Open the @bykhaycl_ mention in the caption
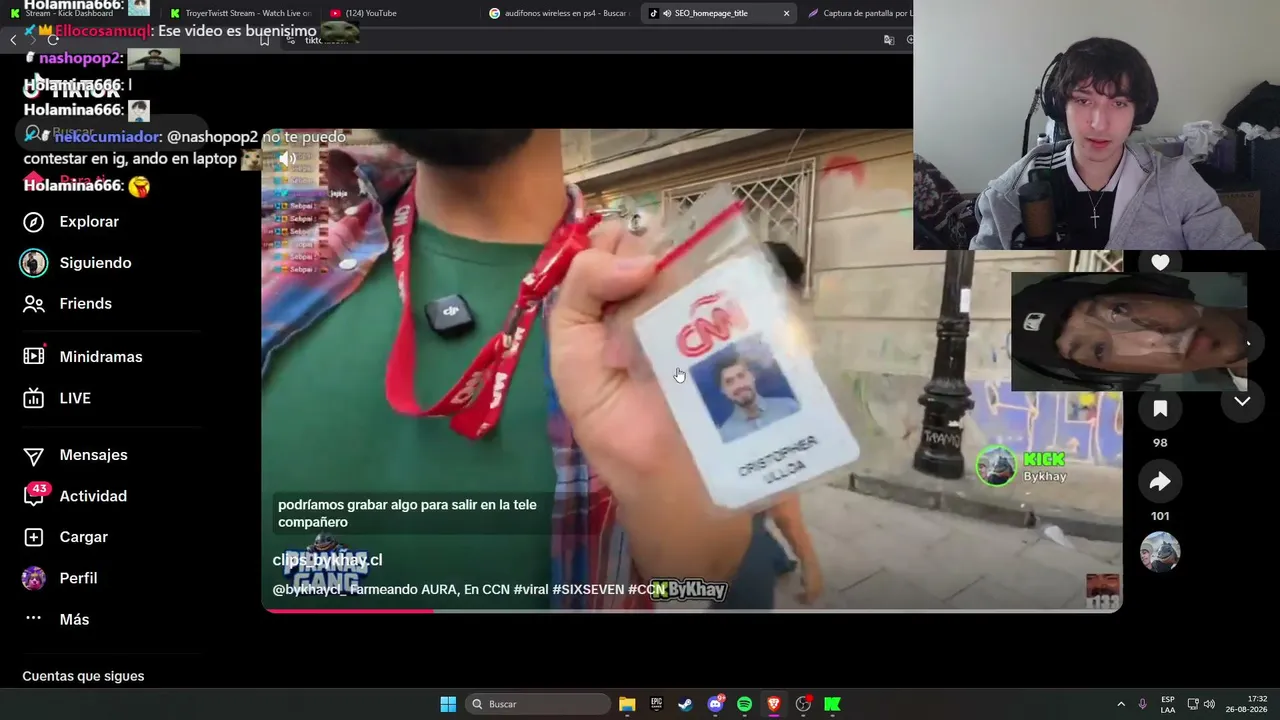The height and width of the screenshot is (720, 1280). (309, 590)
